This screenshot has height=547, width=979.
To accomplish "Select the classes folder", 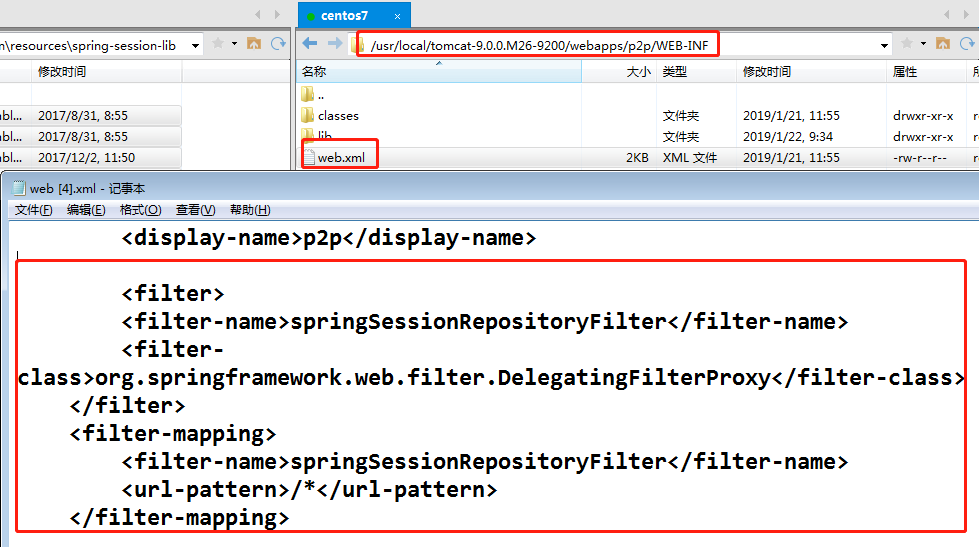I will 338,116.
